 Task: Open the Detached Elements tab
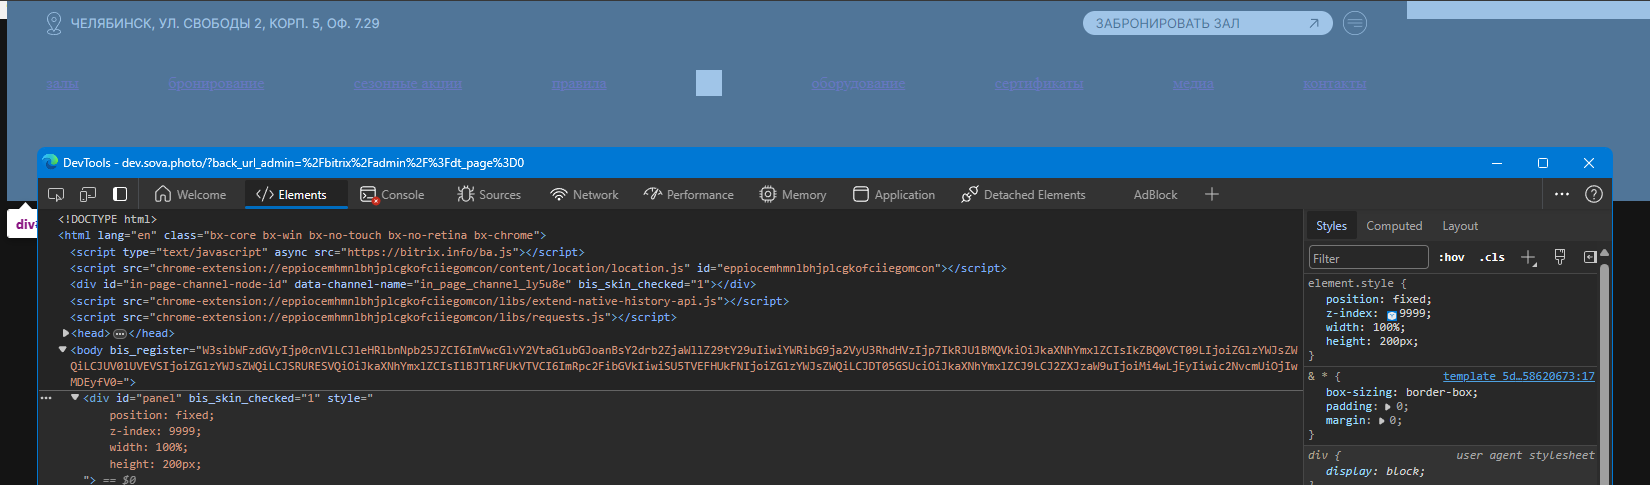[x=1023, y=194]
